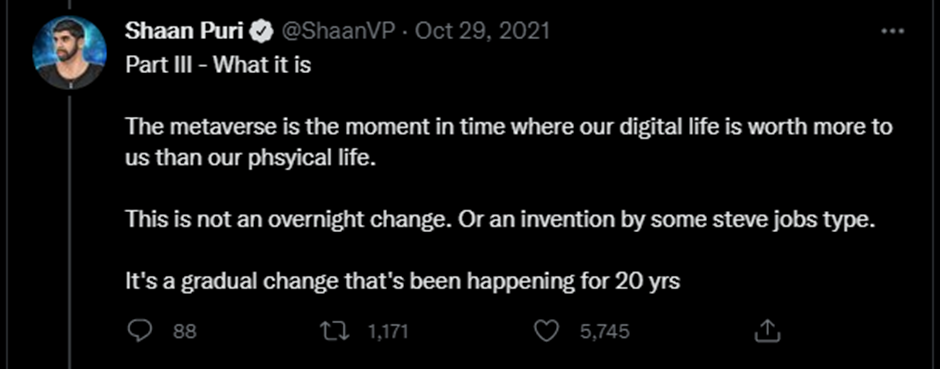Like the tweet with heart icon
The image size is (940, 369).
point(546,331)
